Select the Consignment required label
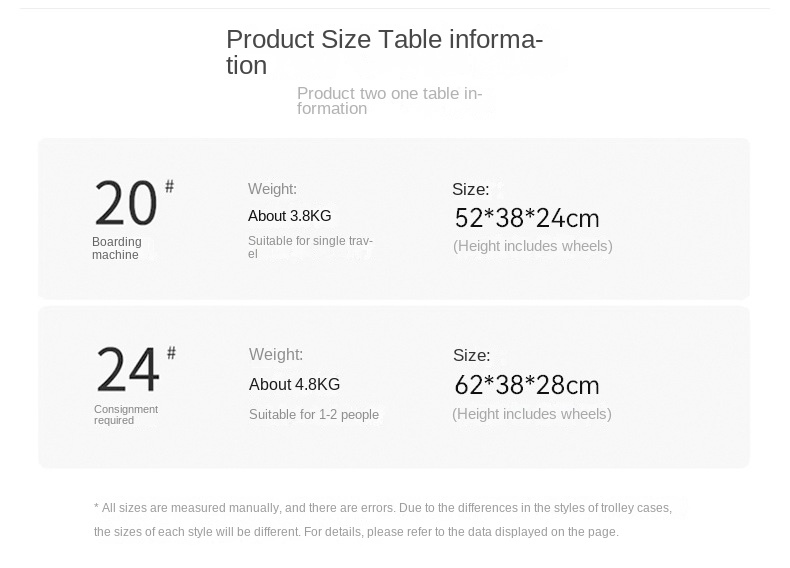Image resolution: width=790 pixels, height=568 pixels. [125, 414]
